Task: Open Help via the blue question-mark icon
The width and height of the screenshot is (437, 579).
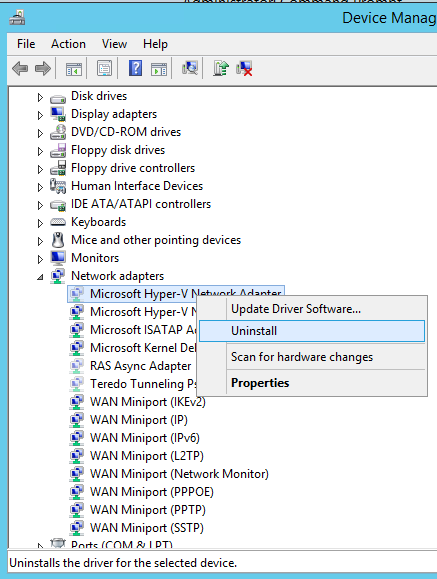Action: [x=135, y=68]
